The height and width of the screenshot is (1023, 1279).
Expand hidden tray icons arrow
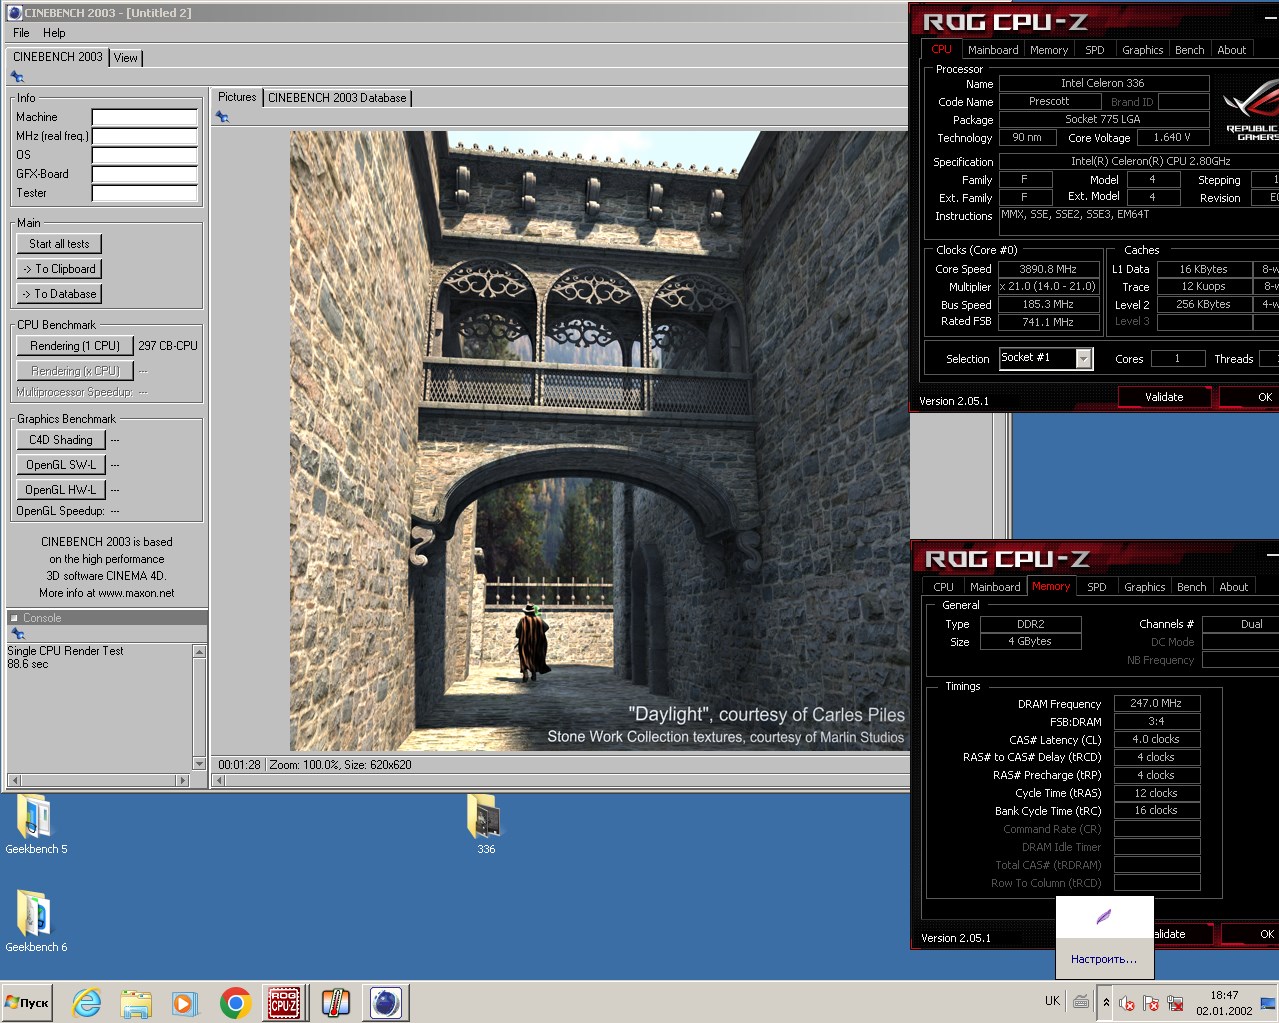(1106, 1002)
